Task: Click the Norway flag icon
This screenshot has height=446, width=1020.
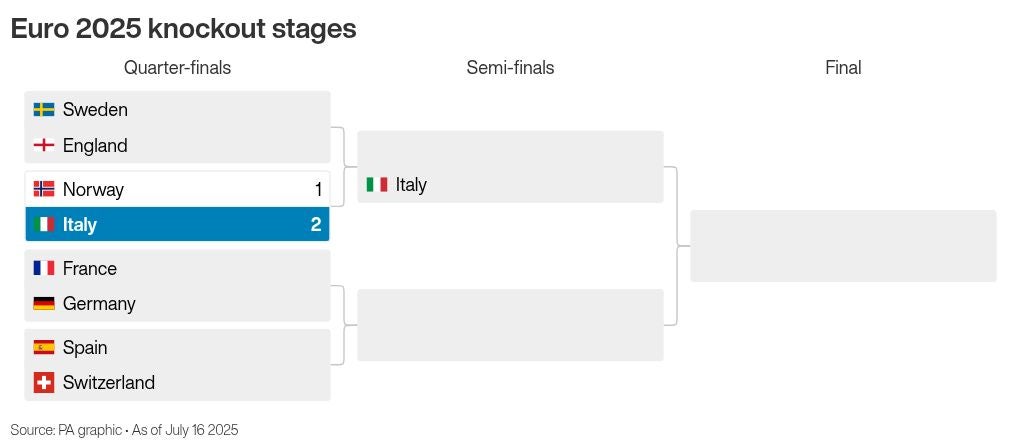Action: coord(44,189)
